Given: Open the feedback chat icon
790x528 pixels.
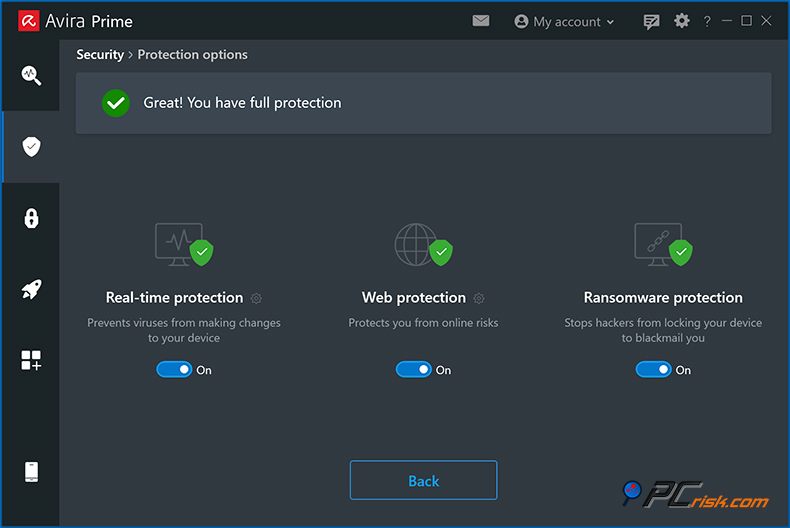Looking at the screenshot, I should (x=652, y=21).
